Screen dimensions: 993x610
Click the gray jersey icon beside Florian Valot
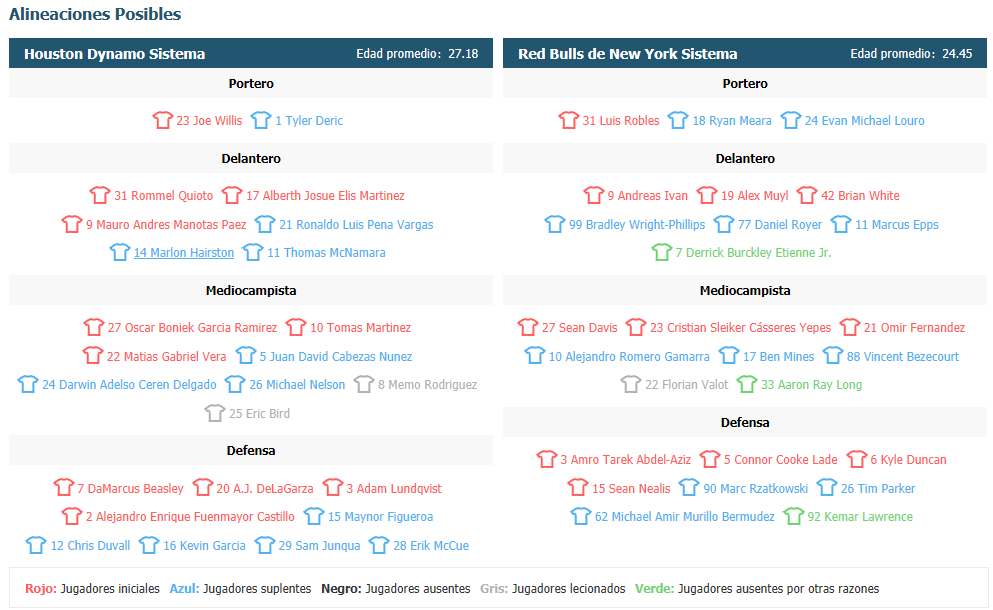coord(631,384)
